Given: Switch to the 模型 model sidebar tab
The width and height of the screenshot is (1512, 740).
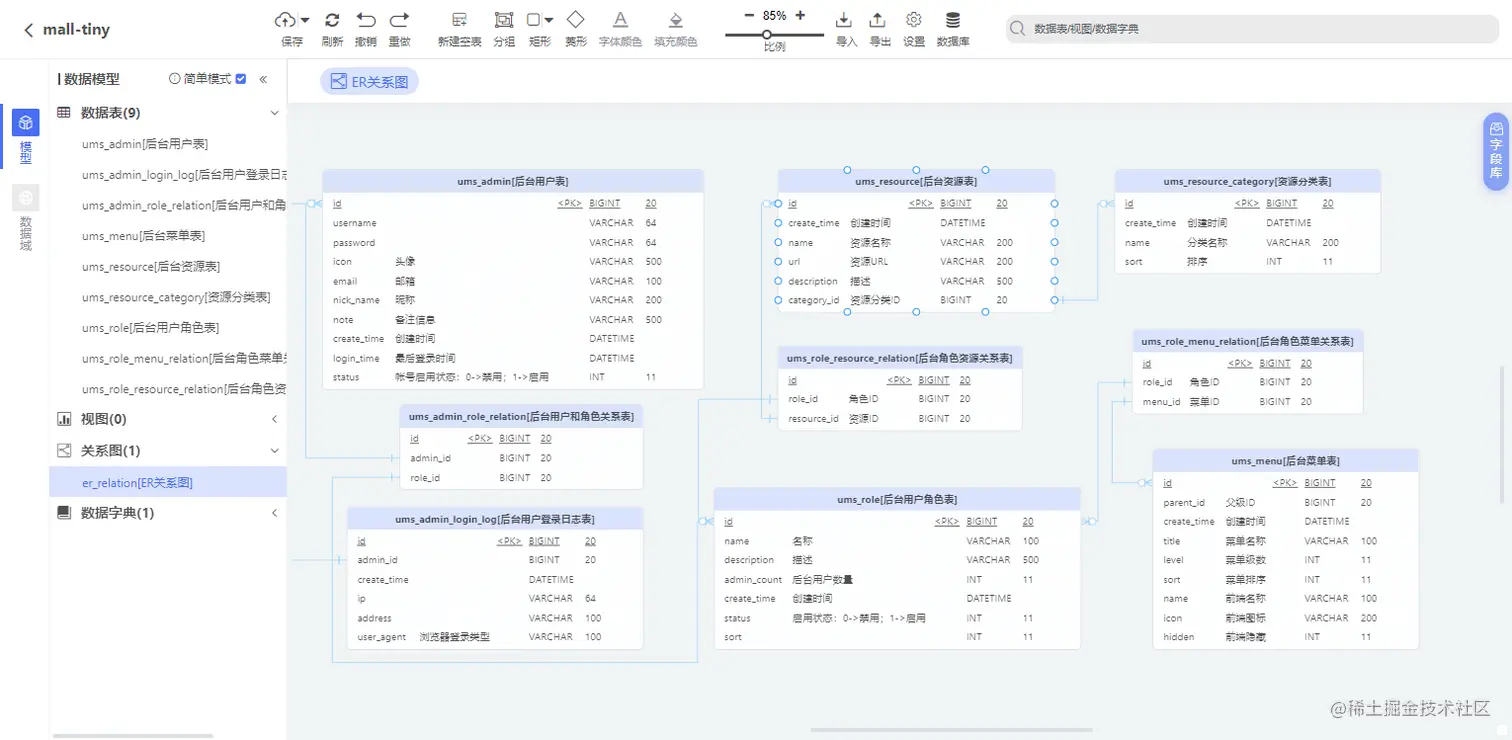Looking at the screenshot, I should coord(26,135).
